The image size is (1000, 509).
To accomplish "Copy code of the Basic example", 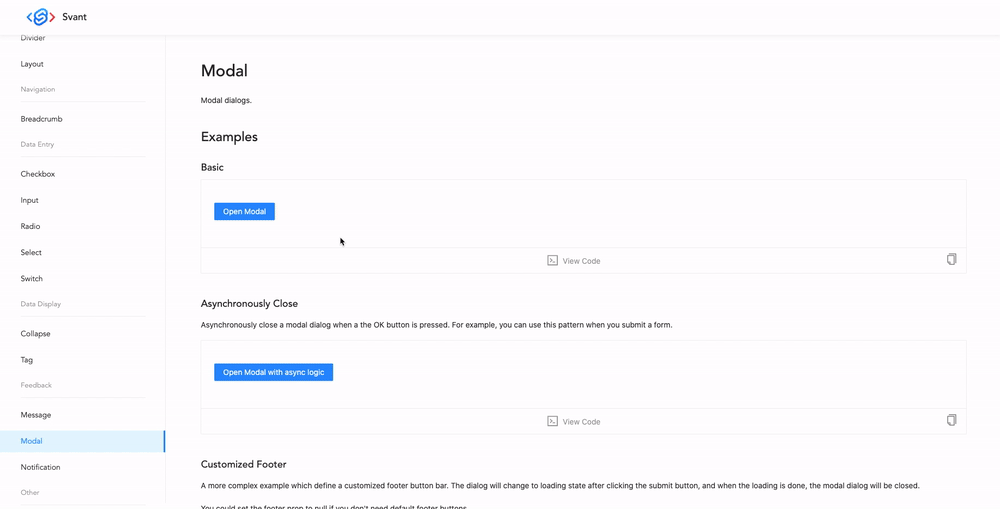I will click(x=951, y=259).
